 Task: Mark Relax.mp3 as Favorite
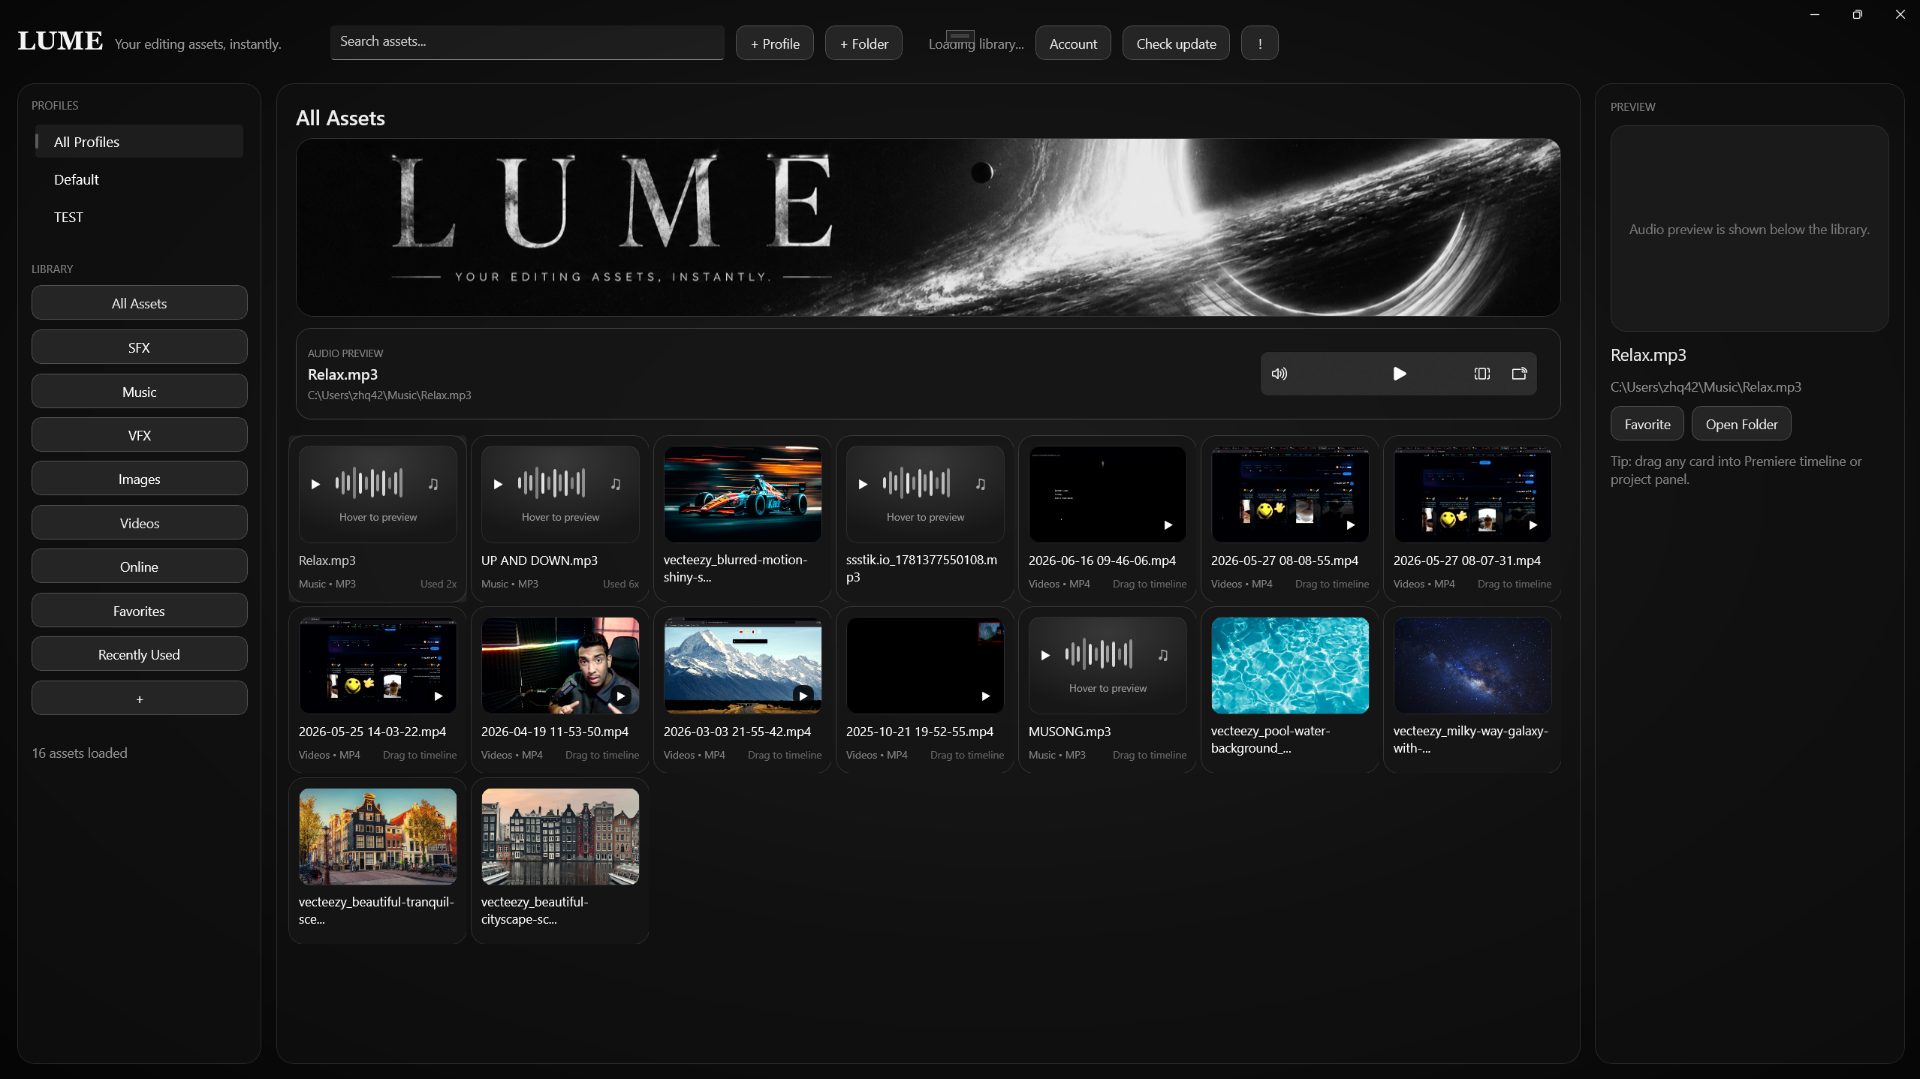1647,424
